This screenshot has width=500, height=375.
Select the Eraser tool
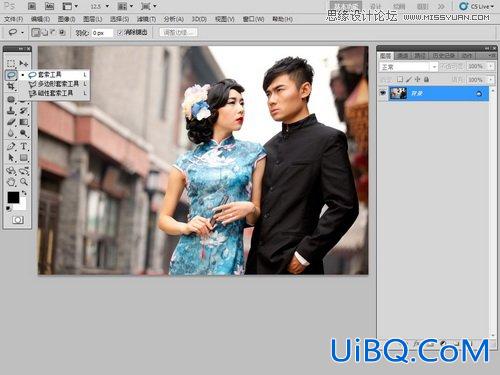[x=11, y=122]
